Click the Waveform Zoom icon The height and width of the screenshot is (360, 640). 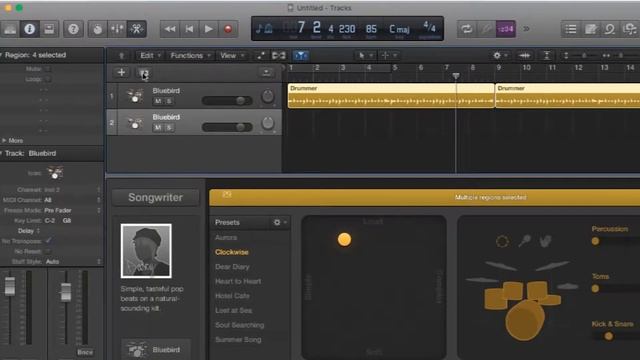pos(525,56)
